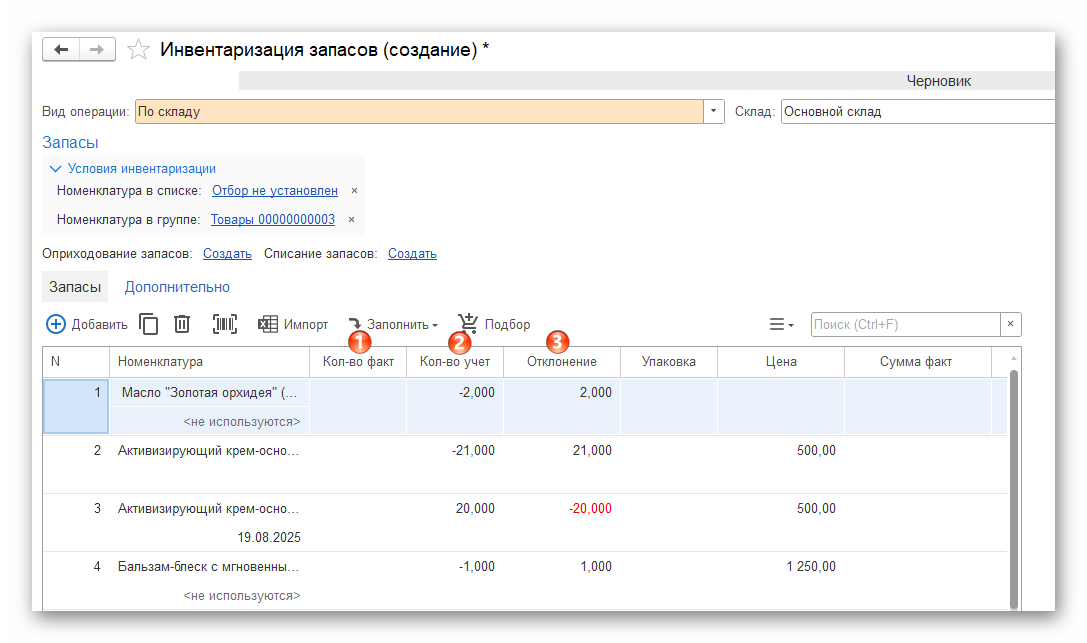Expand the Вид операции dropdown arrow

pos(715,111)
